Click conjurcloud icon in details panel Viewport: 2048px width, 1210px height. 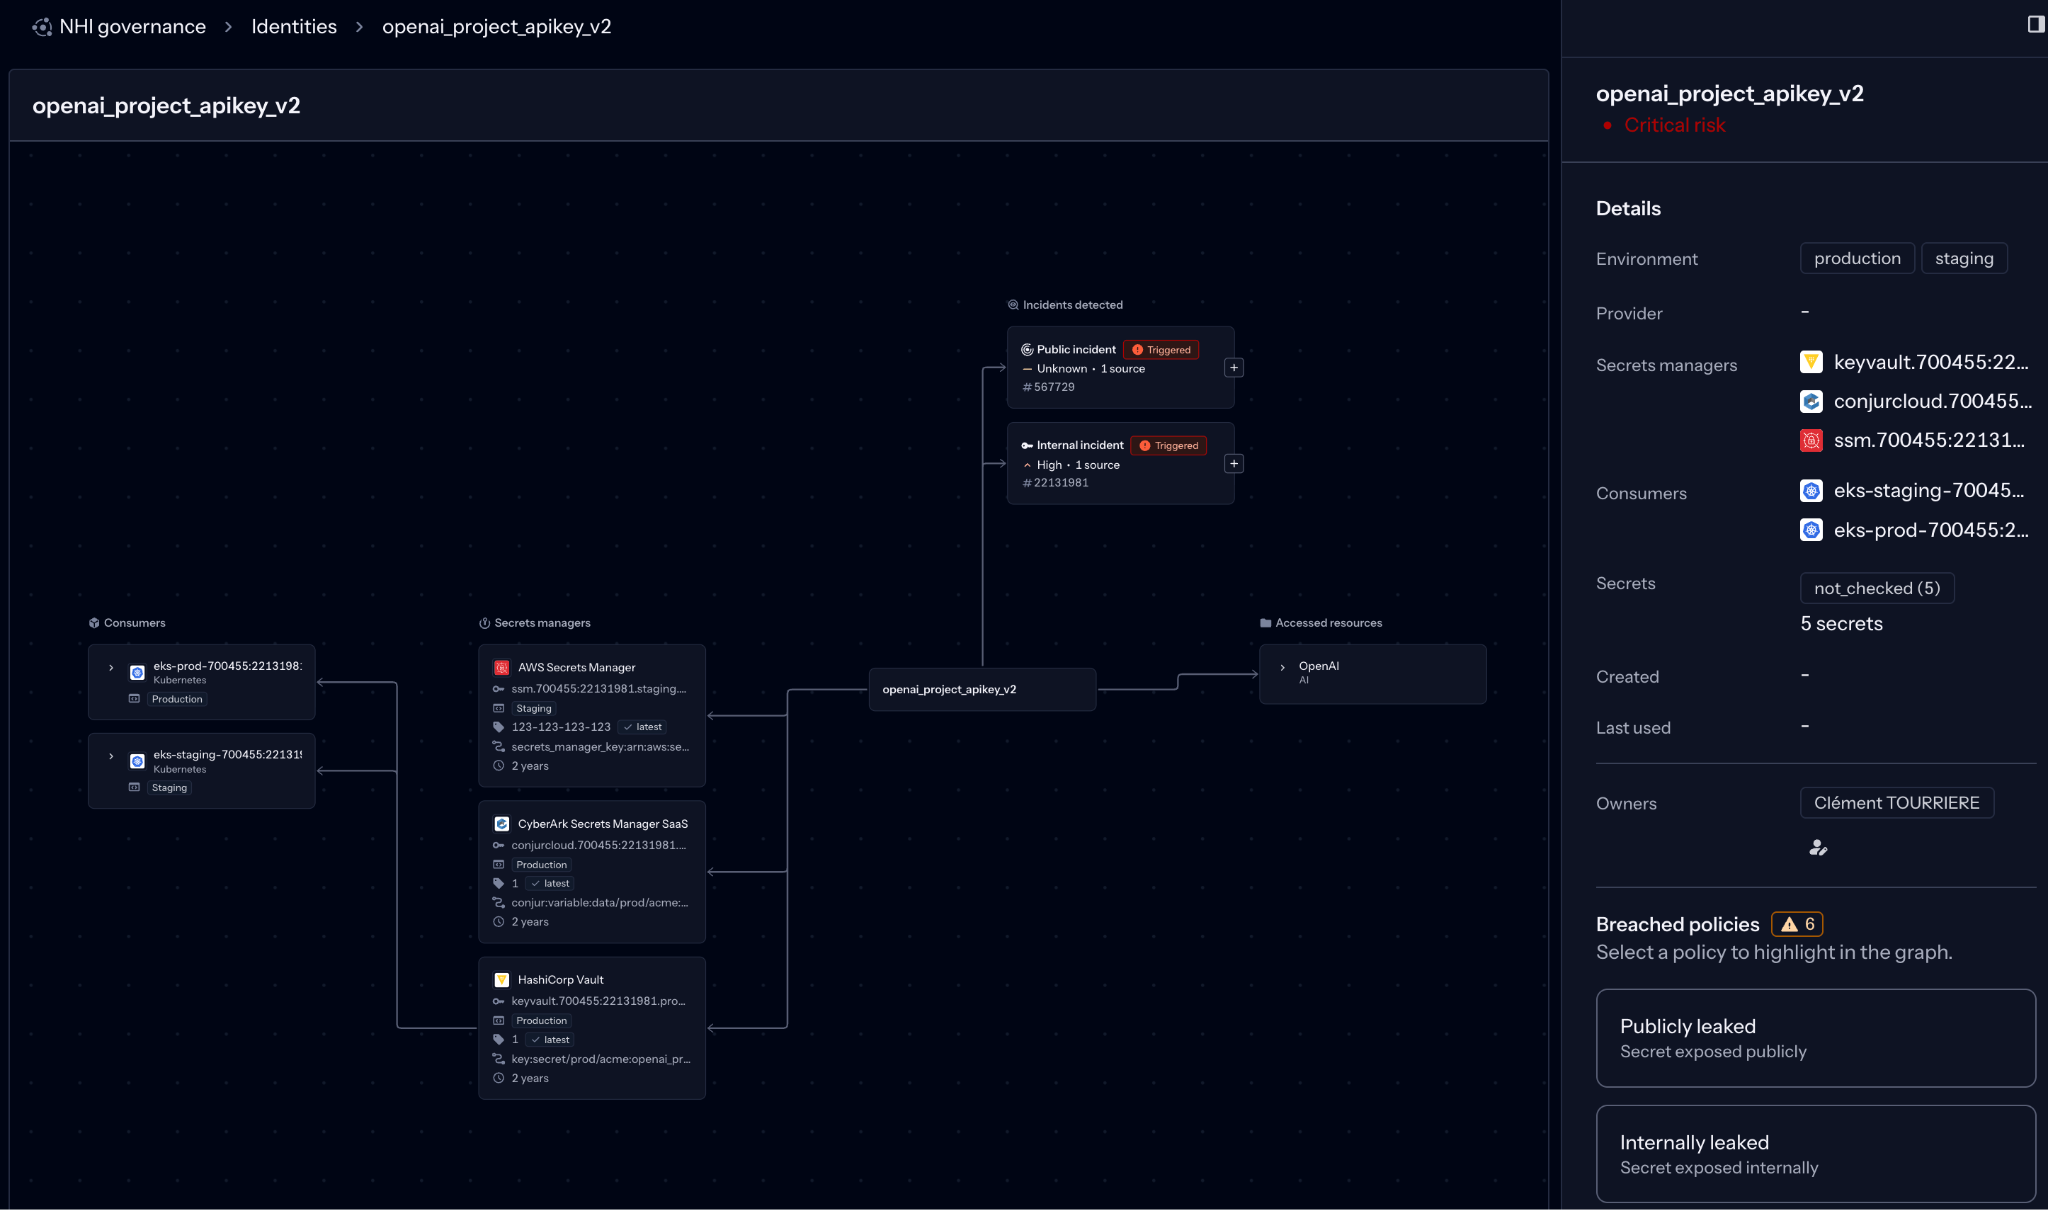(x=1811, y=401)
